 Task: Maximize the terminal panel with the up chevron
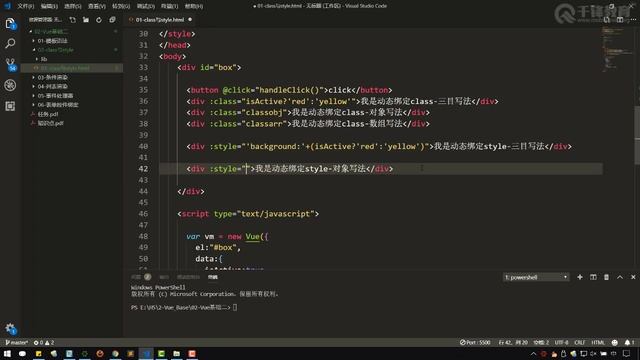pyautogui.click(x=620, y=277)
